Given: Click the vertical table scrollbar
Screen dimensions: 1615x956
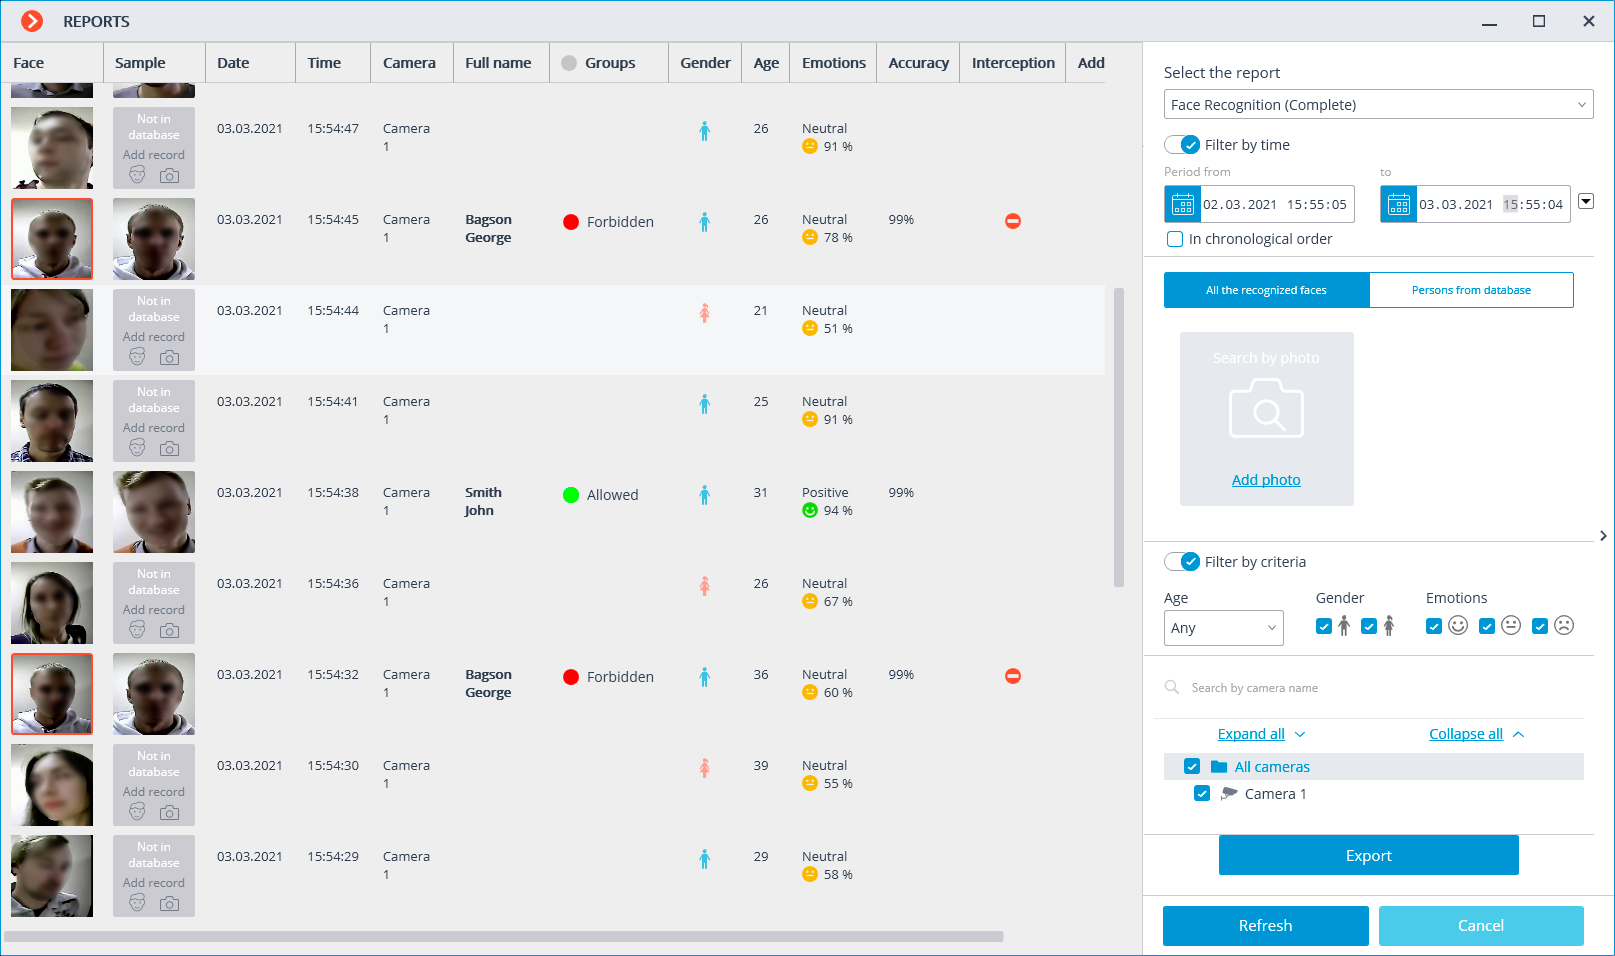Looking at the screenshot, I should (1119, 437).
